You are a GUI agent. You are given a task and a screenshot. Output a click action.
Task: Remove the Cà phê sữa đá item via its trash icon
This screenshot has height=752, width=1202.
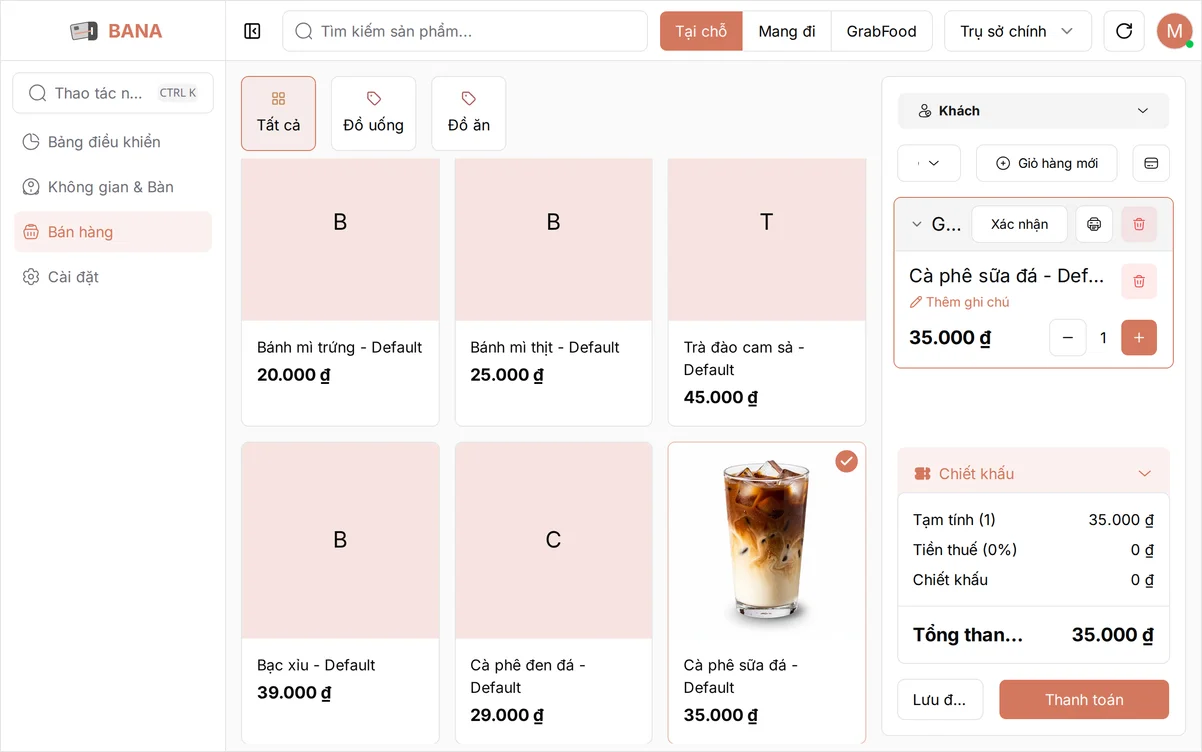(x=1139, y=281)
